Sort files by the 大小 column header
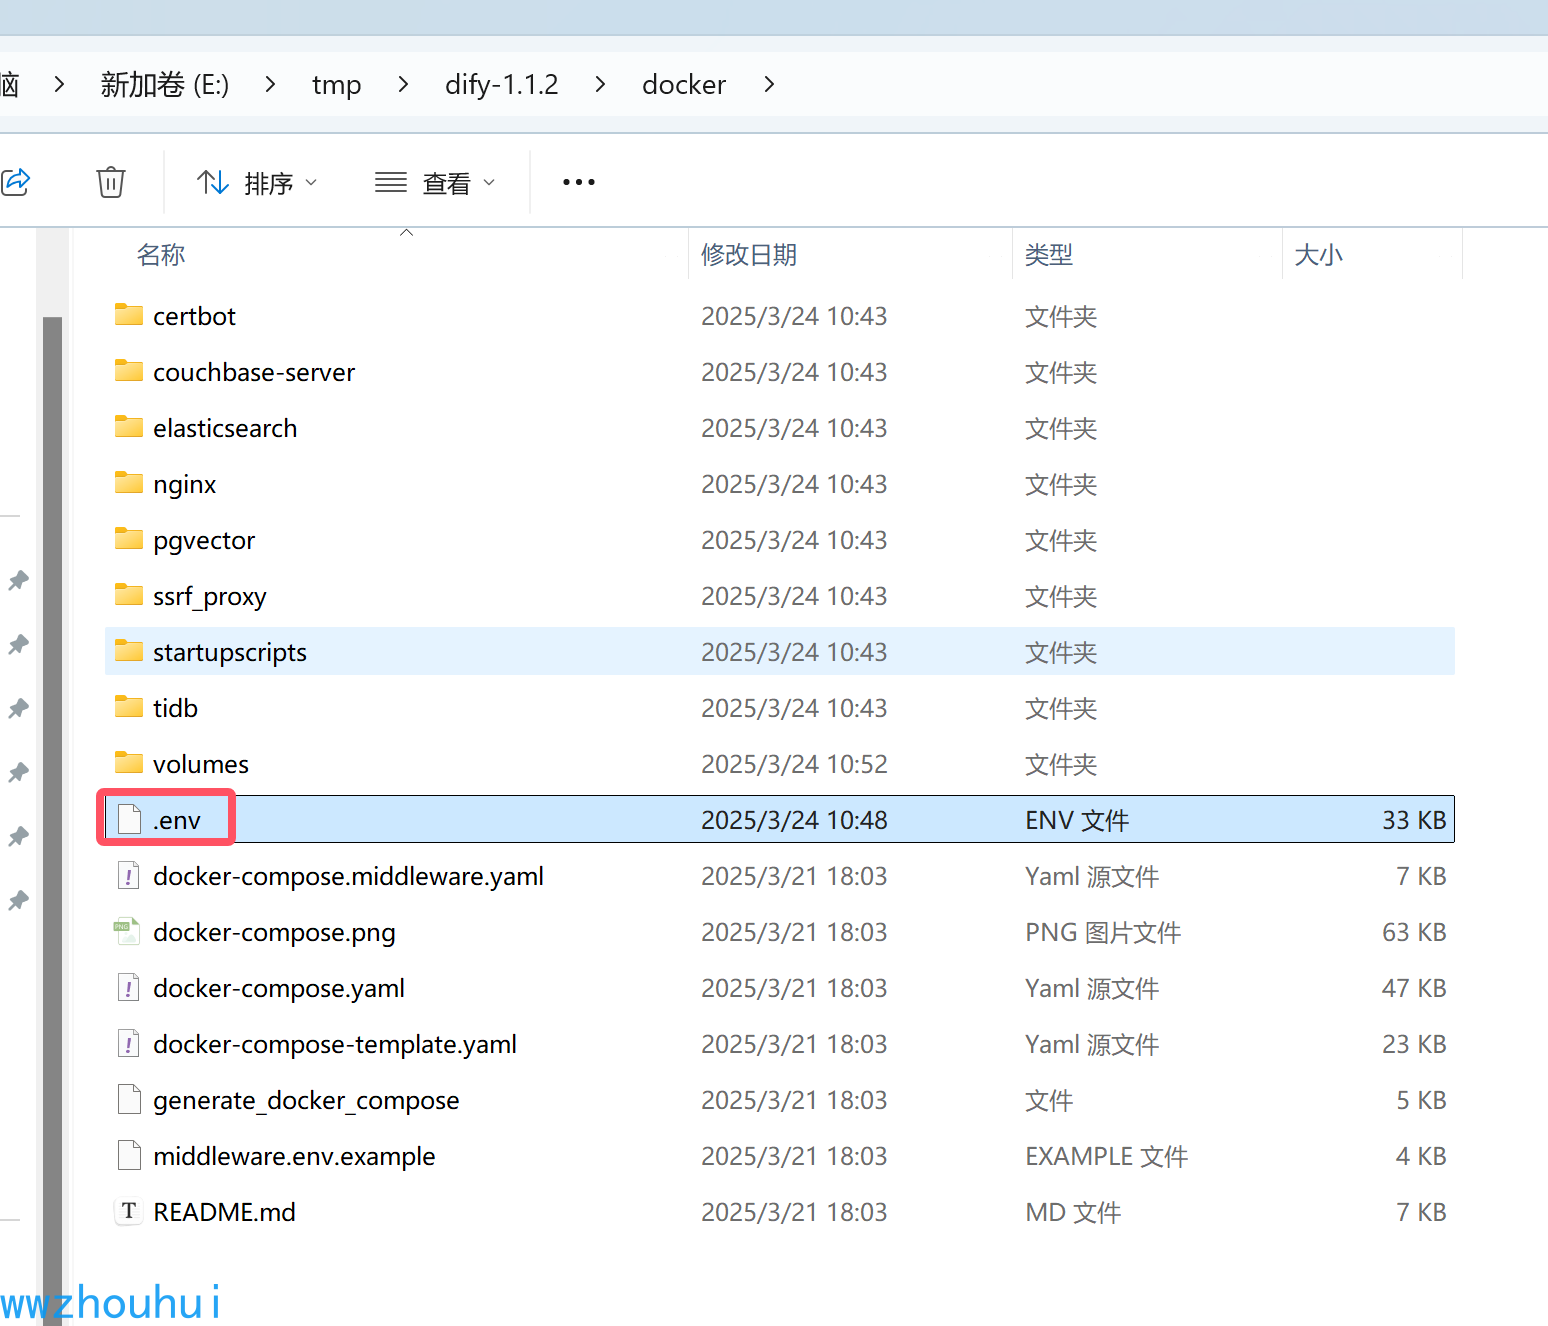1548x1326 pixels. 1318,254
